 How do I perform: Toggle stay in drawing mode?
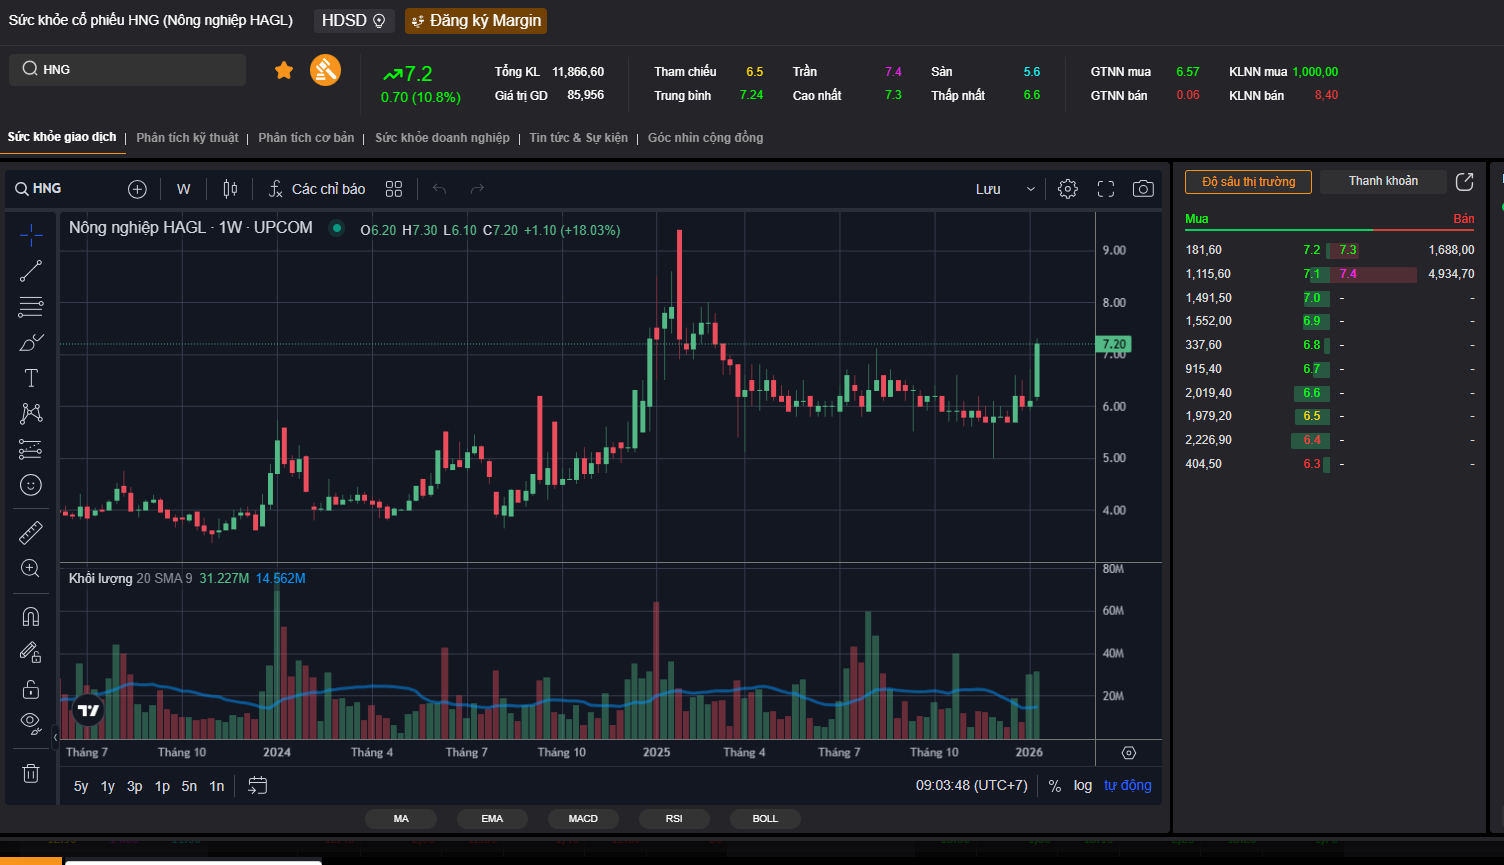[x=31, y=652]
